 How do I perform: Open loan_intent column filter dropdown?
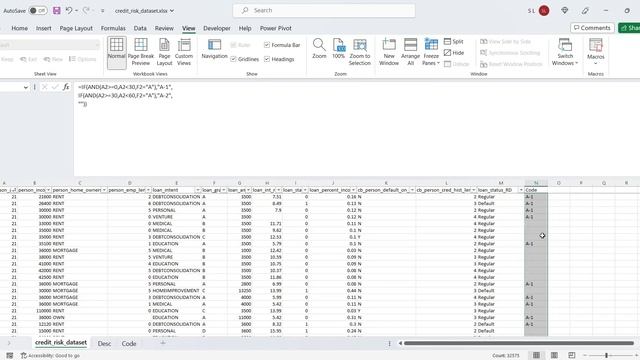pos(198,190)
